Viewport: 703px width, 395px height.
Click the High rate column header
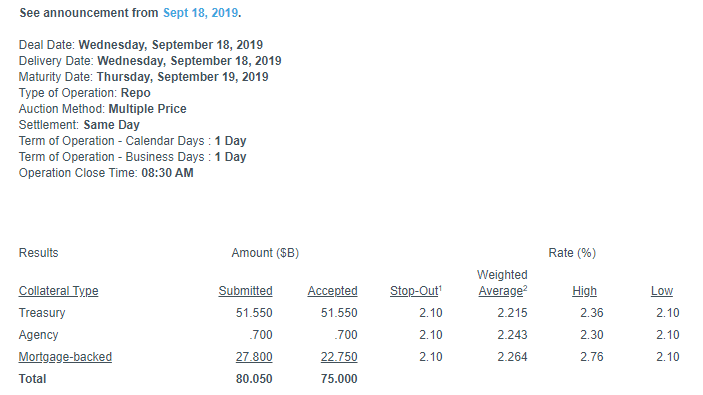(584, 291)
